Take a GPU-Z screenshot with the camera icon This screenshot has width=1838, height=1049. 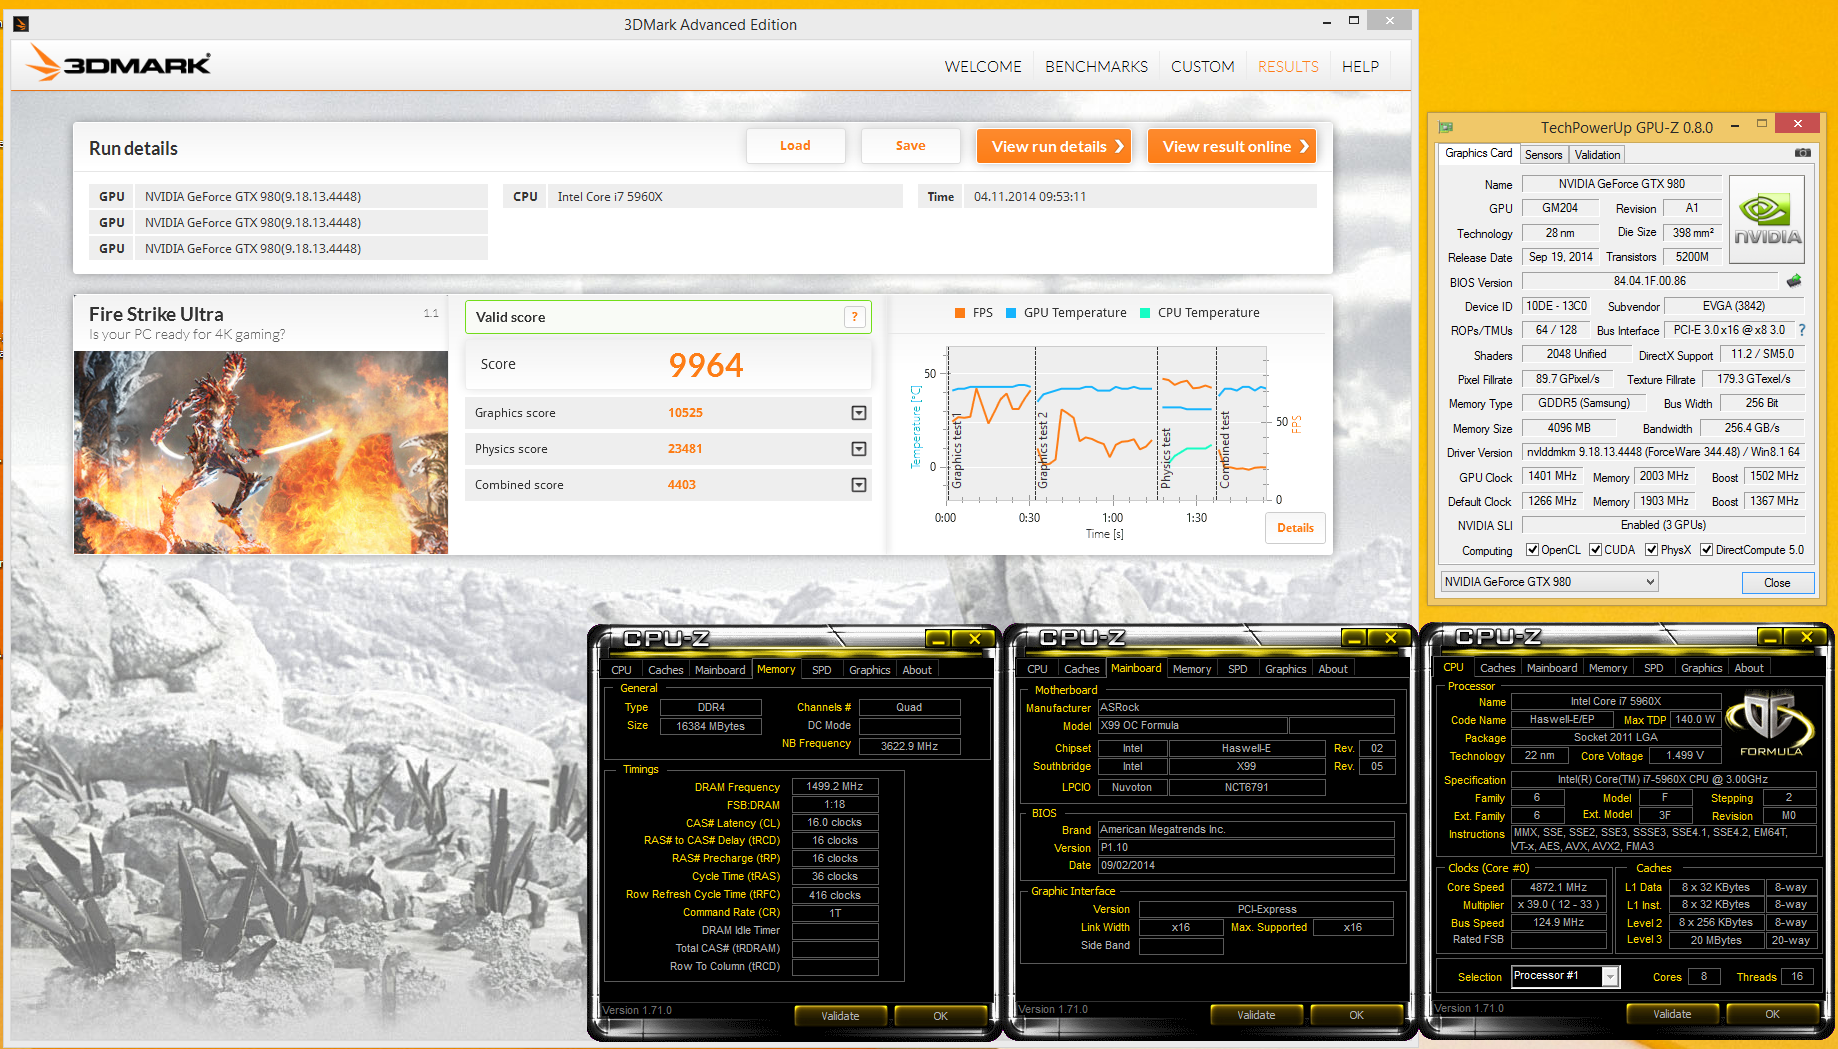1802,153
